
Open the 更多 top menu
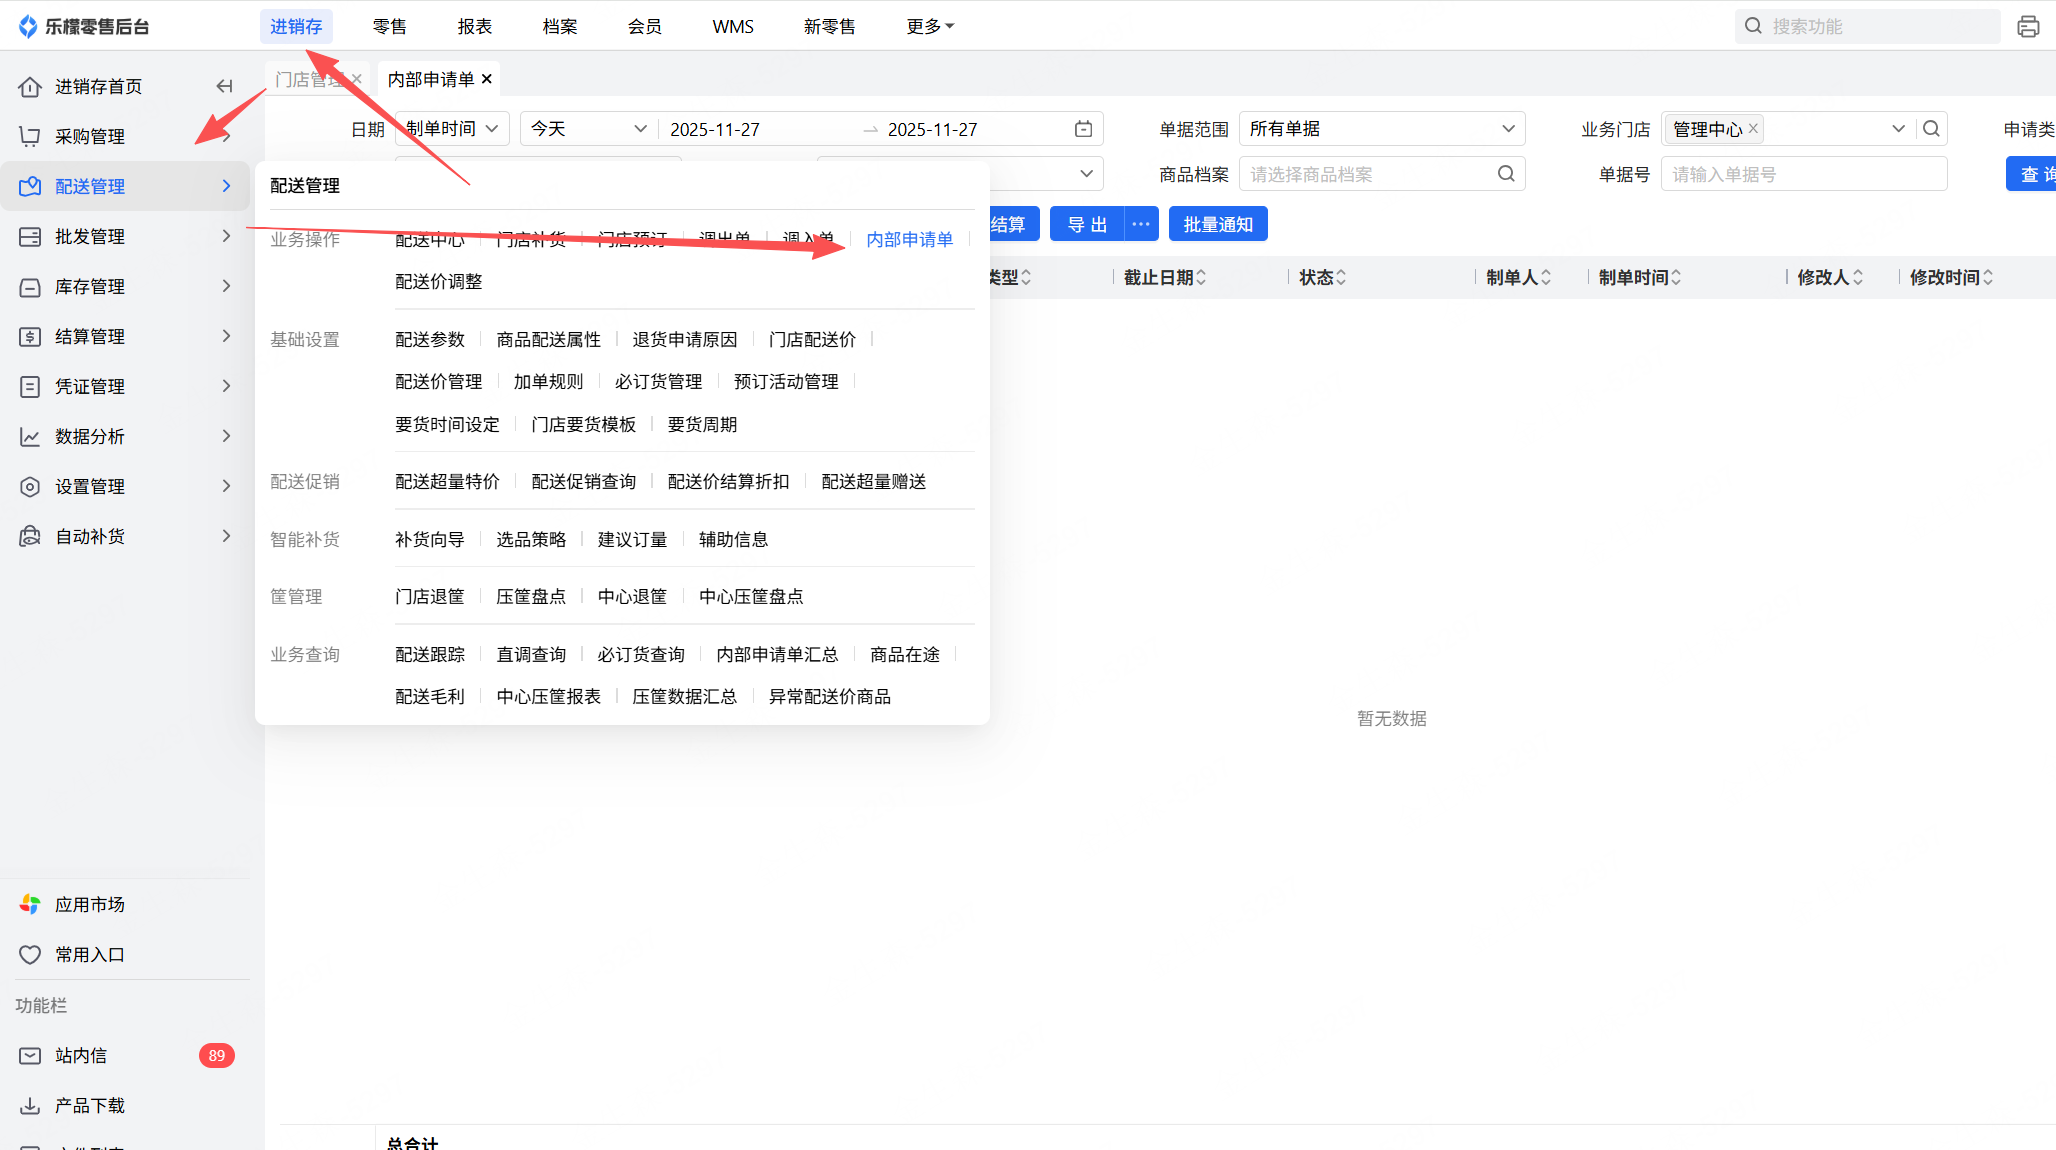(x=930, y=26)
